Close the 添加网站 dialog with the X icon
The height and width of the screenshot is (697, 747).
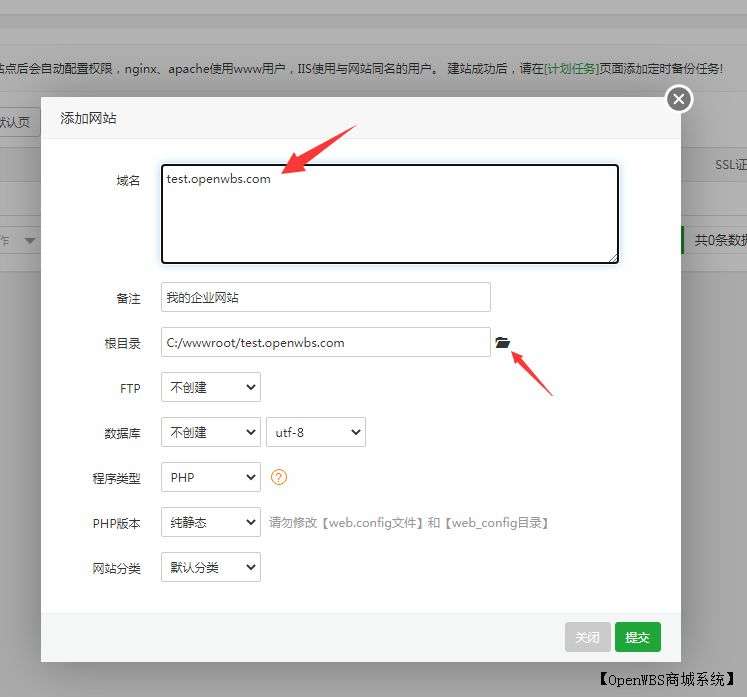click(x=679, y=99)
